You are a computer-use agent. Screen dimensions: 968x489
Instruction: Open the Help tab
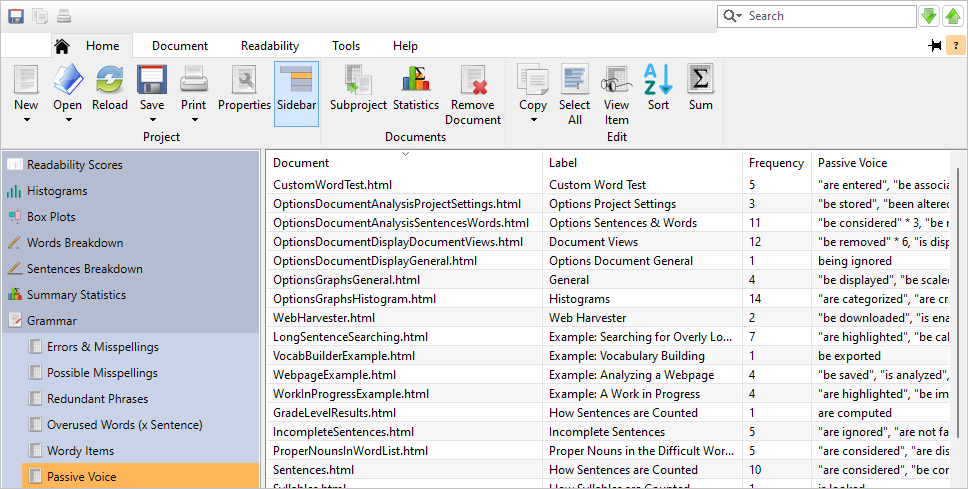405,46
